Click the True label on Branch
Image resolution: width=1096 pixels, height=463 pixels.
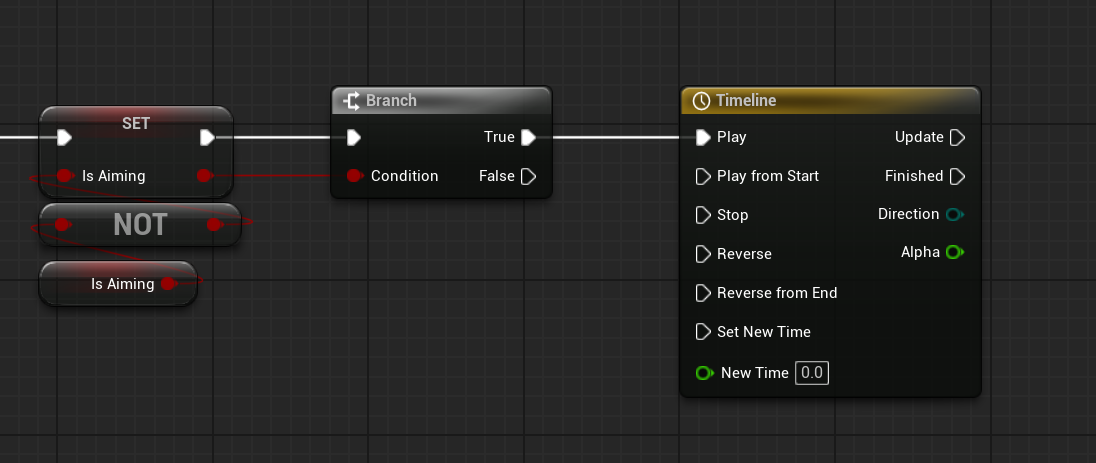point(499,137)
